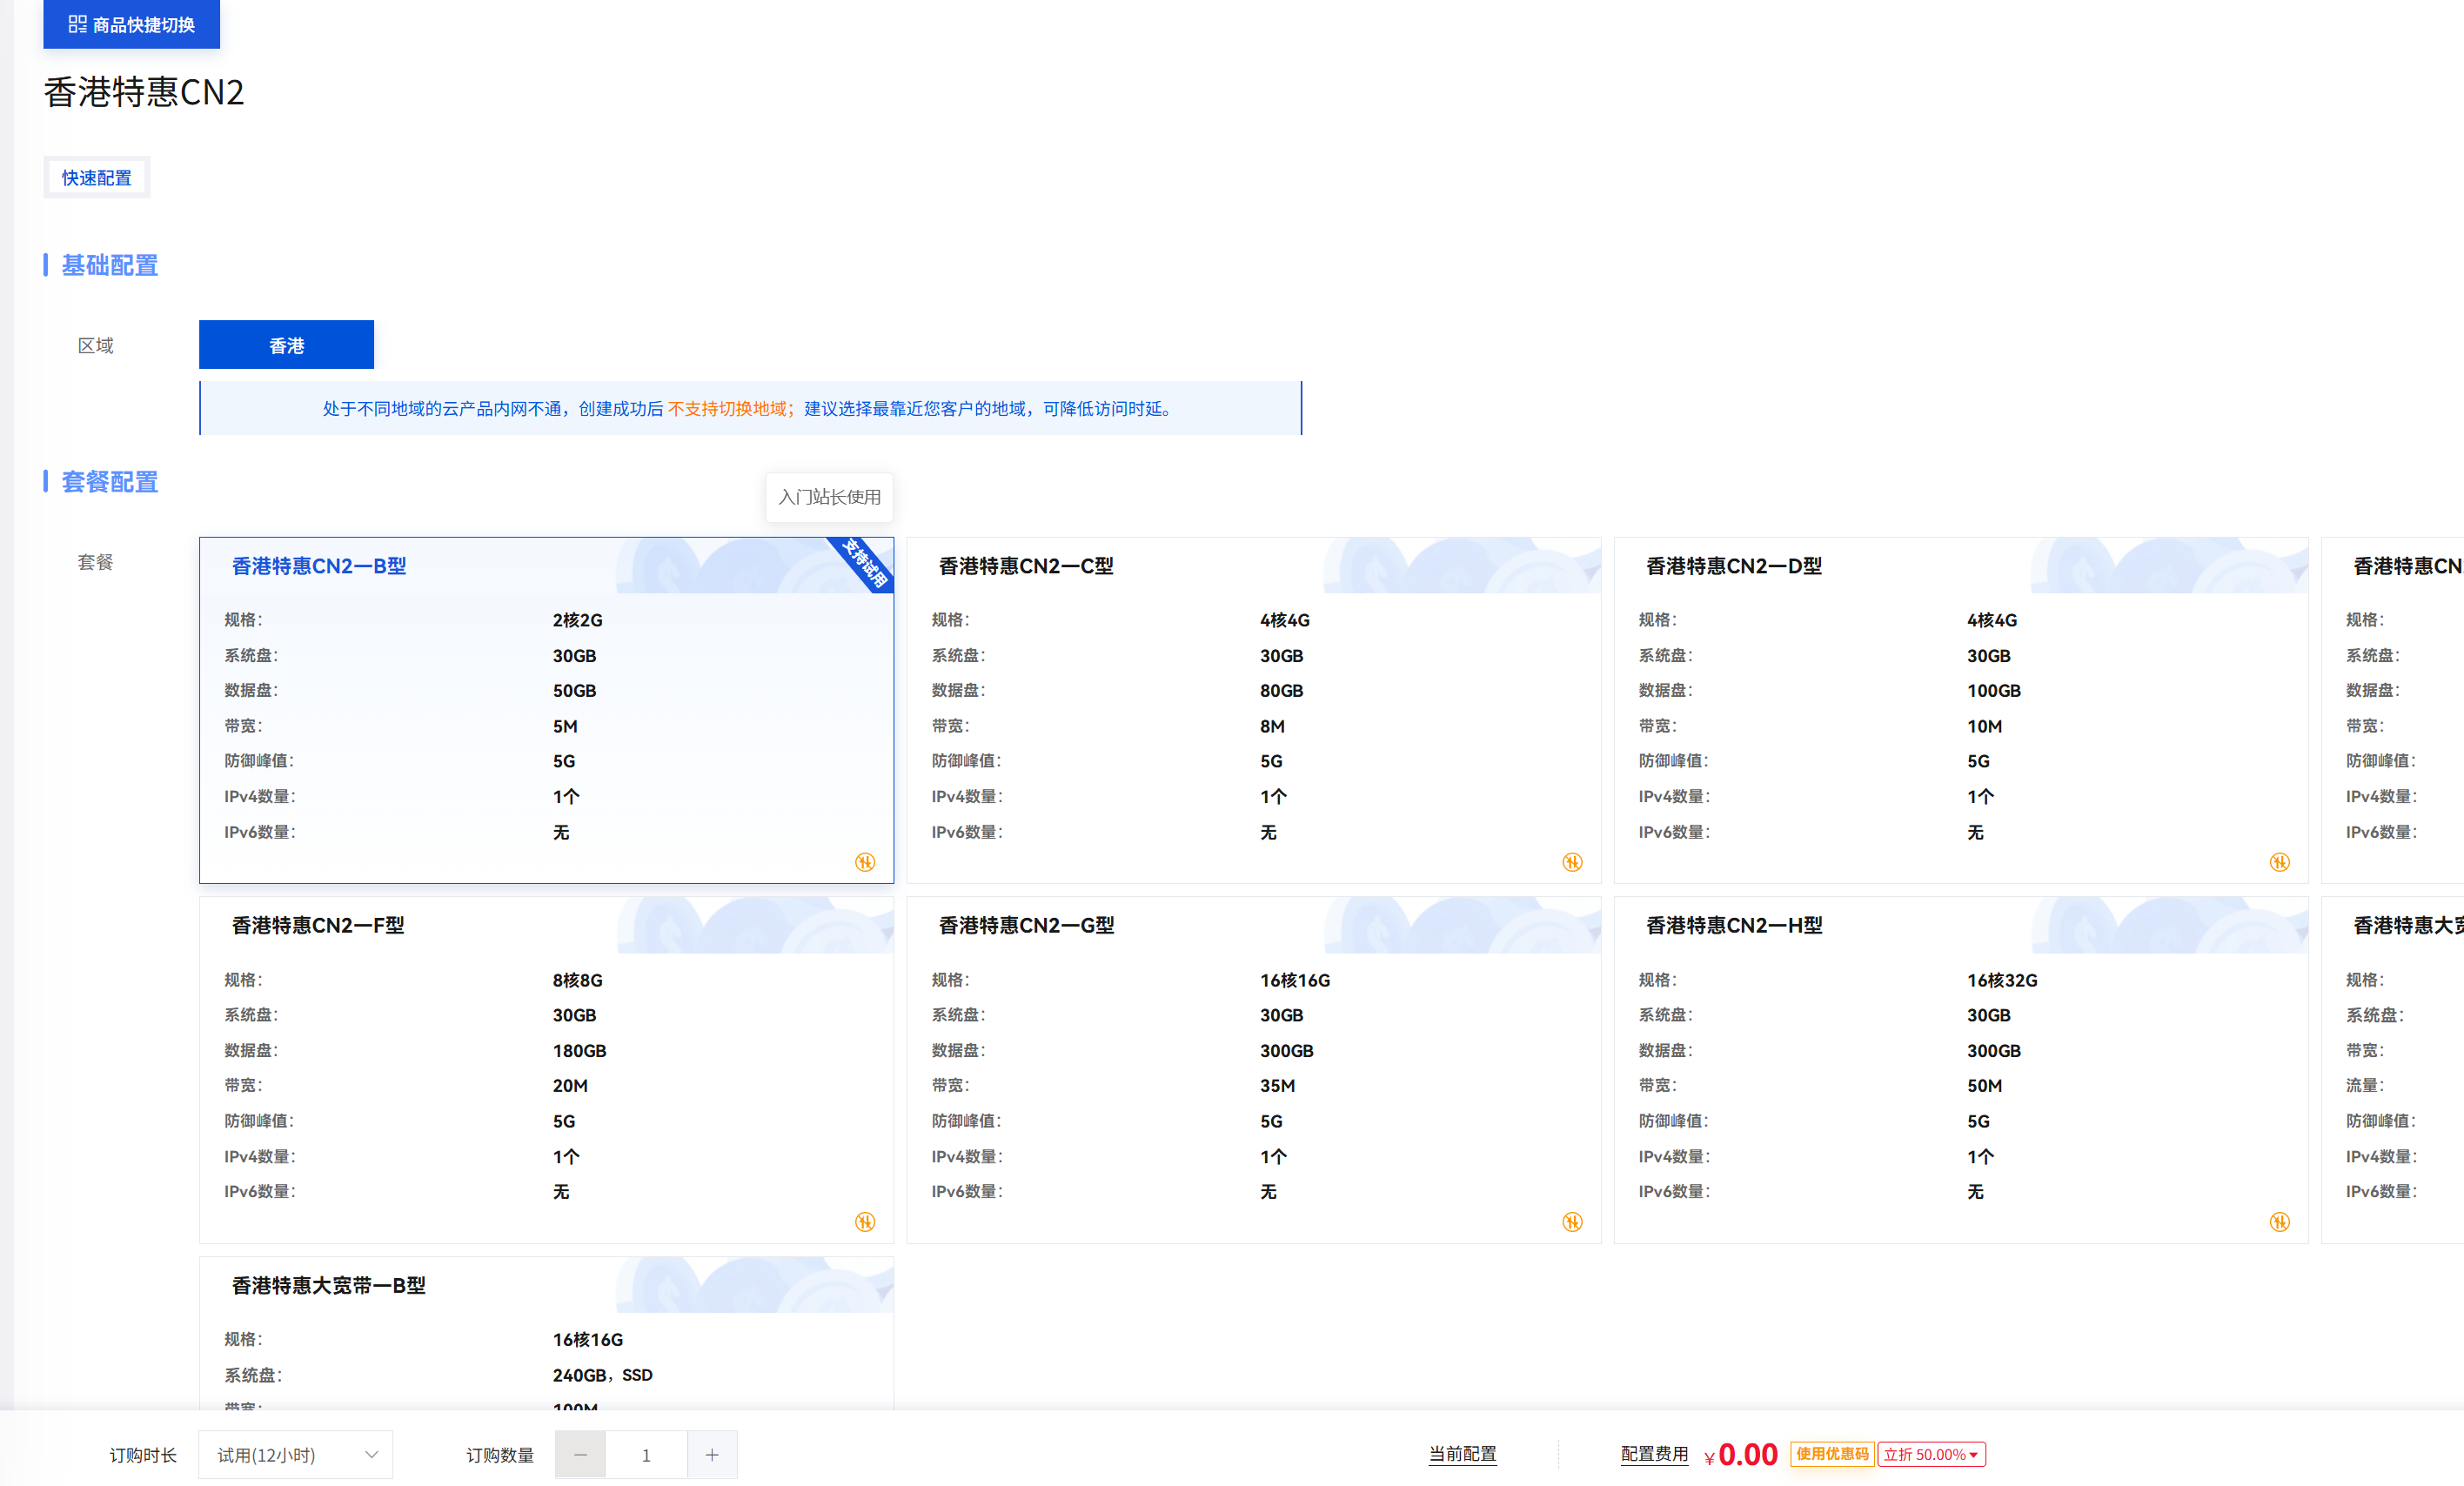Image resolution: width=2464 pixels, height=1486 pixels.
Task: Click the 180GB data disk value
Action: [x=580, y=1051]
